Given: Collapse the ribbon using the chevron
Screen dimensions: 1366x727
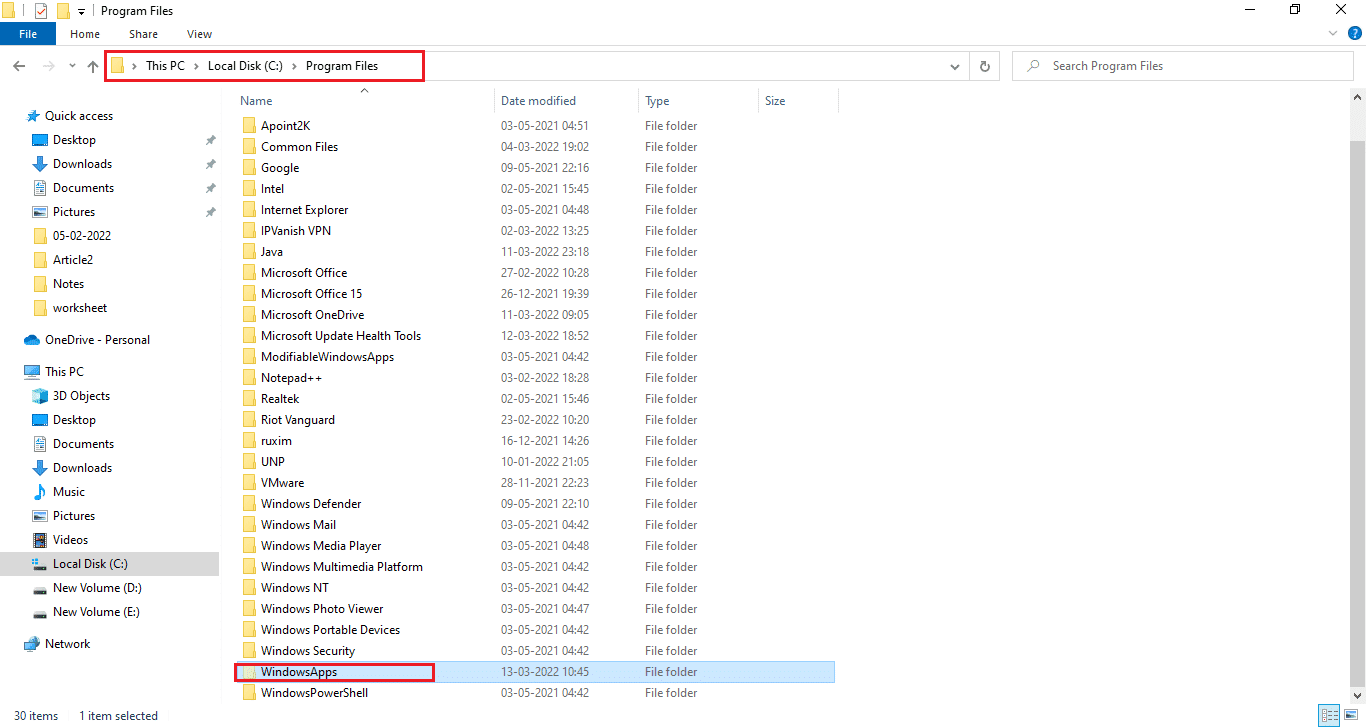Looking at the screenshot, I should [1332, 33].
